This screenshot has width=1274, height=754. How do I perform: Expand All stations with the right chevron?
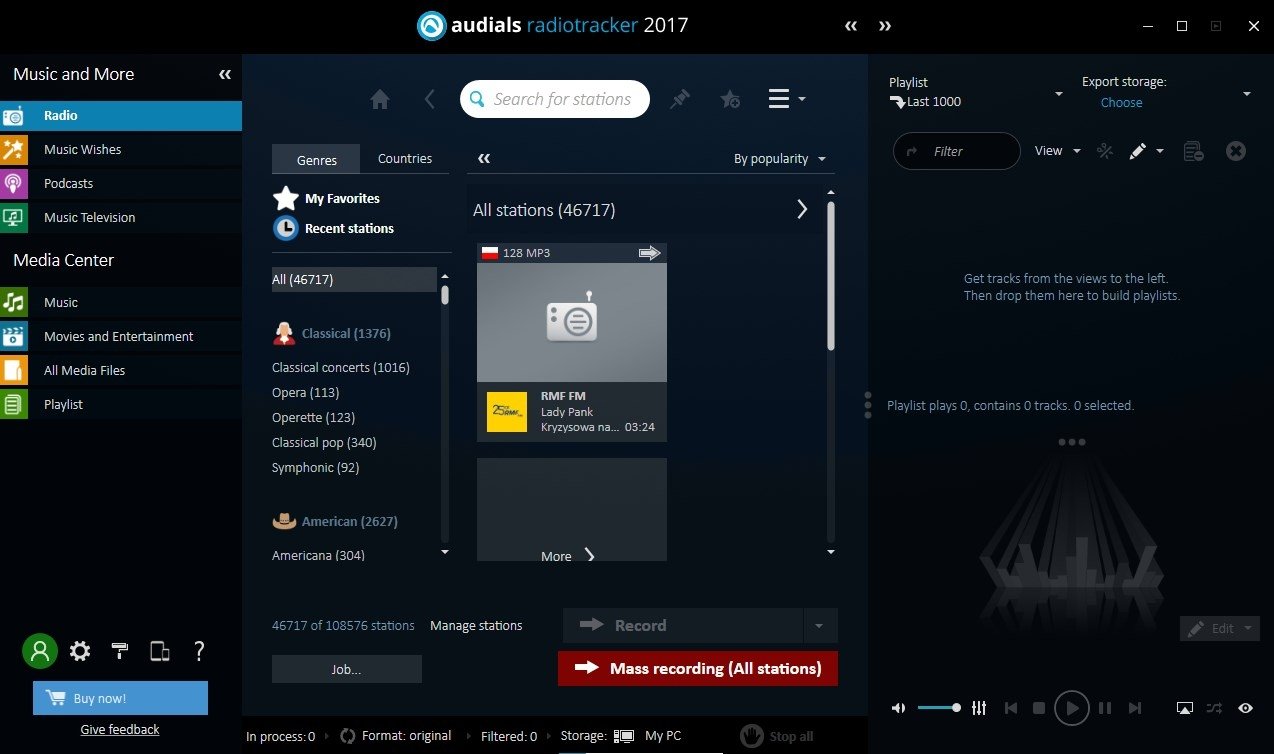802,209
